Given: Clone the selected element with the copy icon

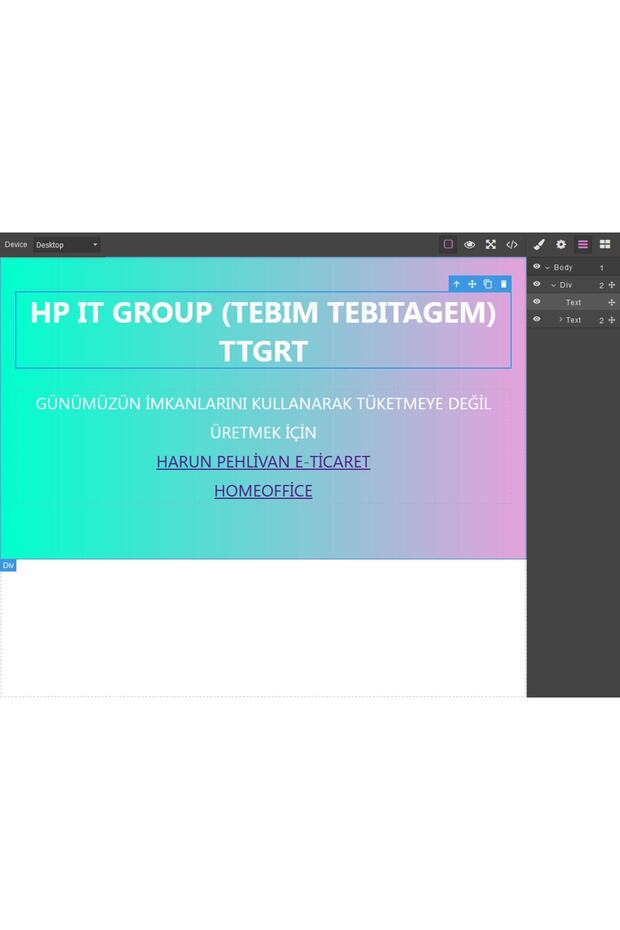Looking at the screenshot, I should click(x=488, y=284).
